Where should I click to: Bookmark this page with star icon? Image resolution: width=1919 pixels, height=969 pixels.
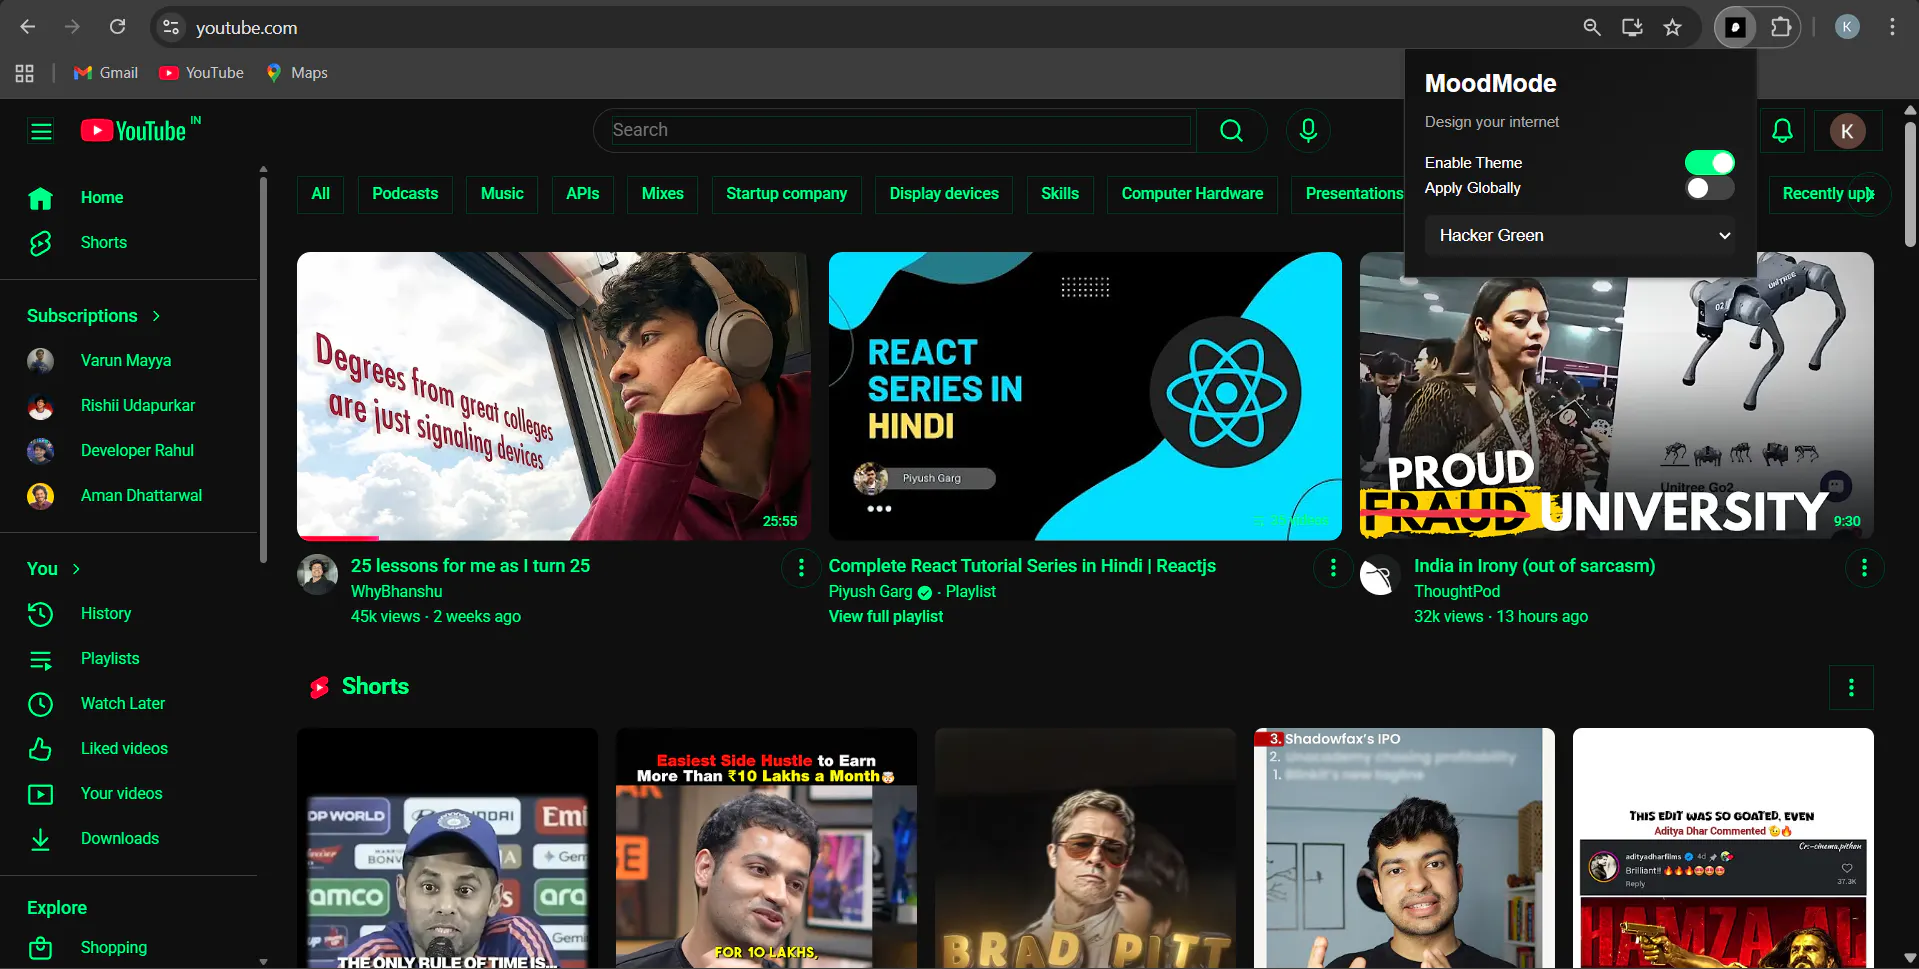(x=1672, y=27)
